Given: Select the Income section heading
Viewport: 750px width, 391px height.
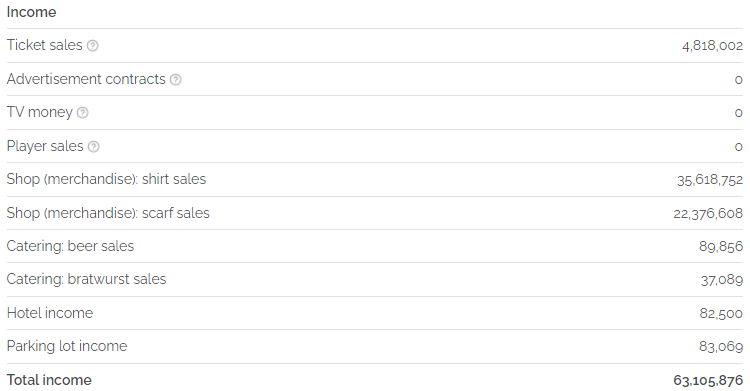Looking at the screenshot, I should point(32,12).
